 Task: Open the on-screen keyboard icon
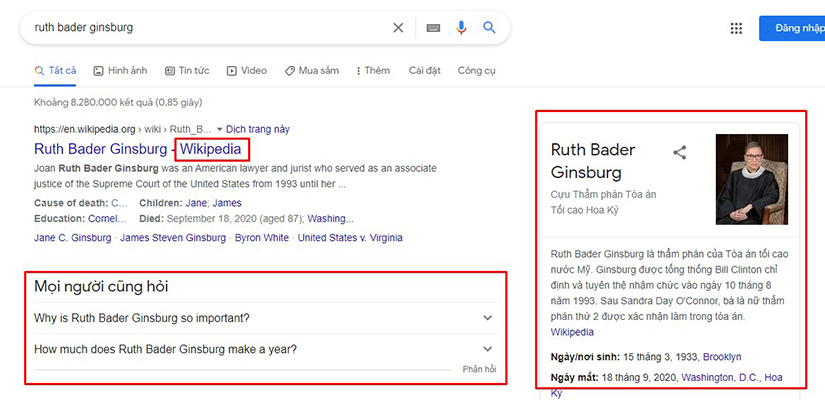pyautogui.click(x=433, y=28)
